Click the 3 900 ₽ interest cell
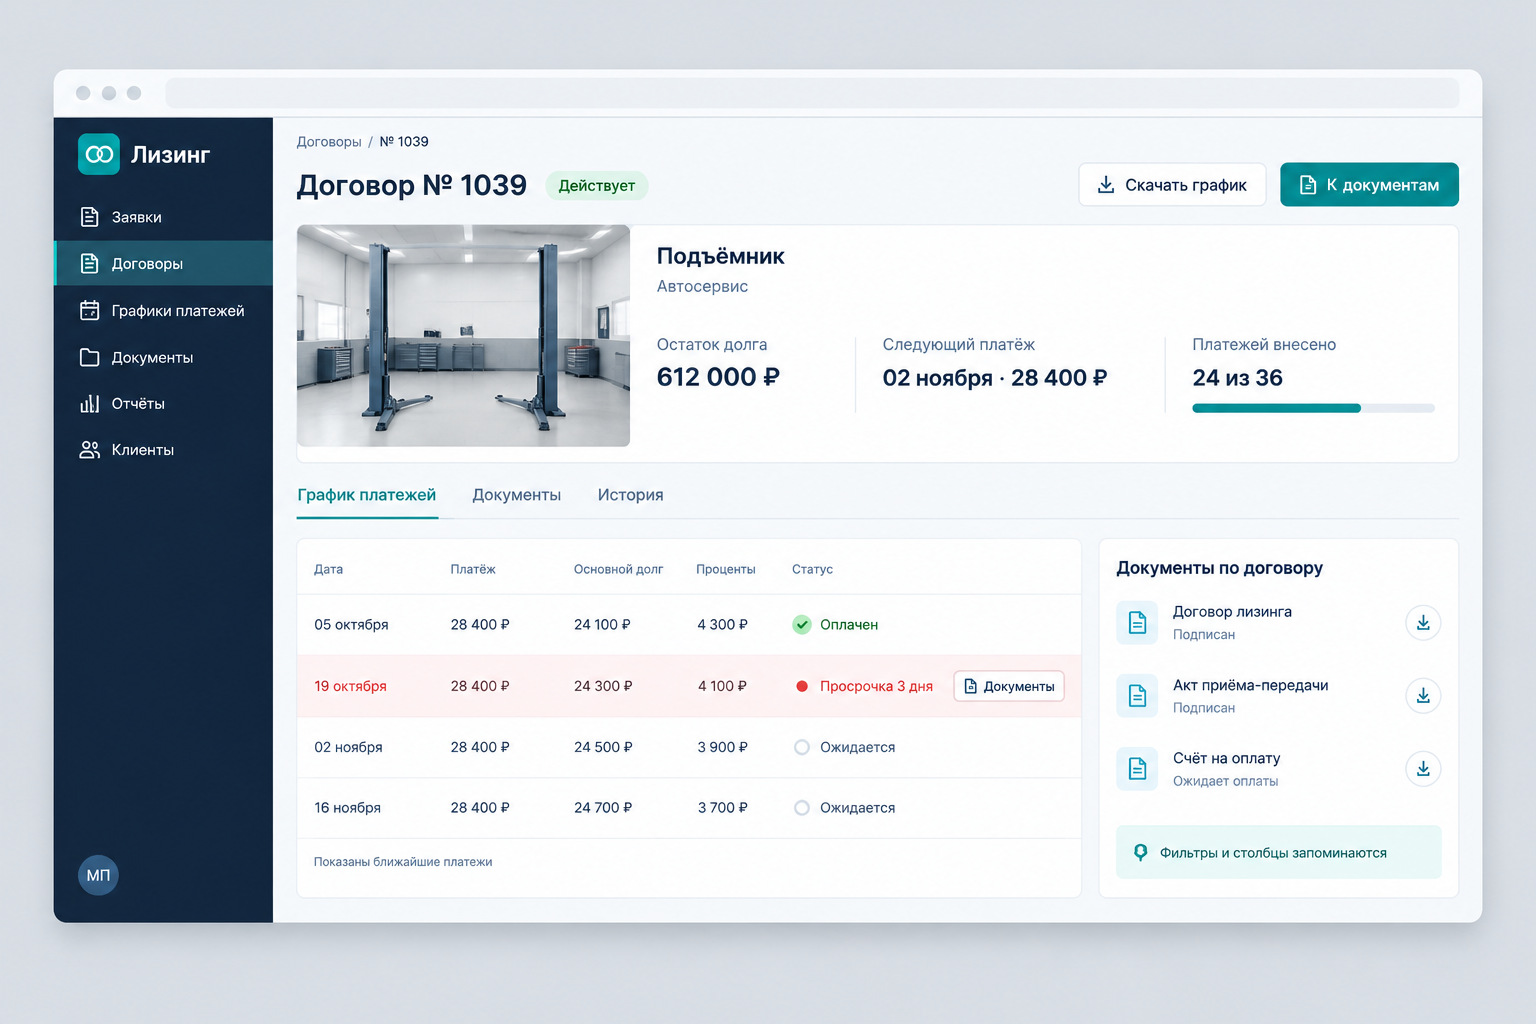Screen dimensions: 1536x1024 [723, 747]
